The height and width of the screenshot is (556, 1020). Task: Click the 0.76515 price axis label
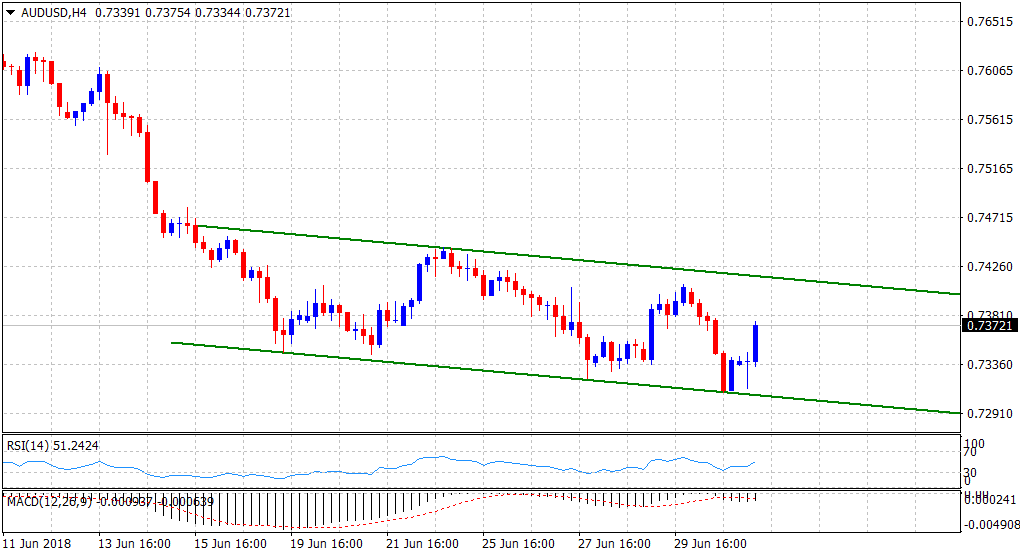coord(989,21)
